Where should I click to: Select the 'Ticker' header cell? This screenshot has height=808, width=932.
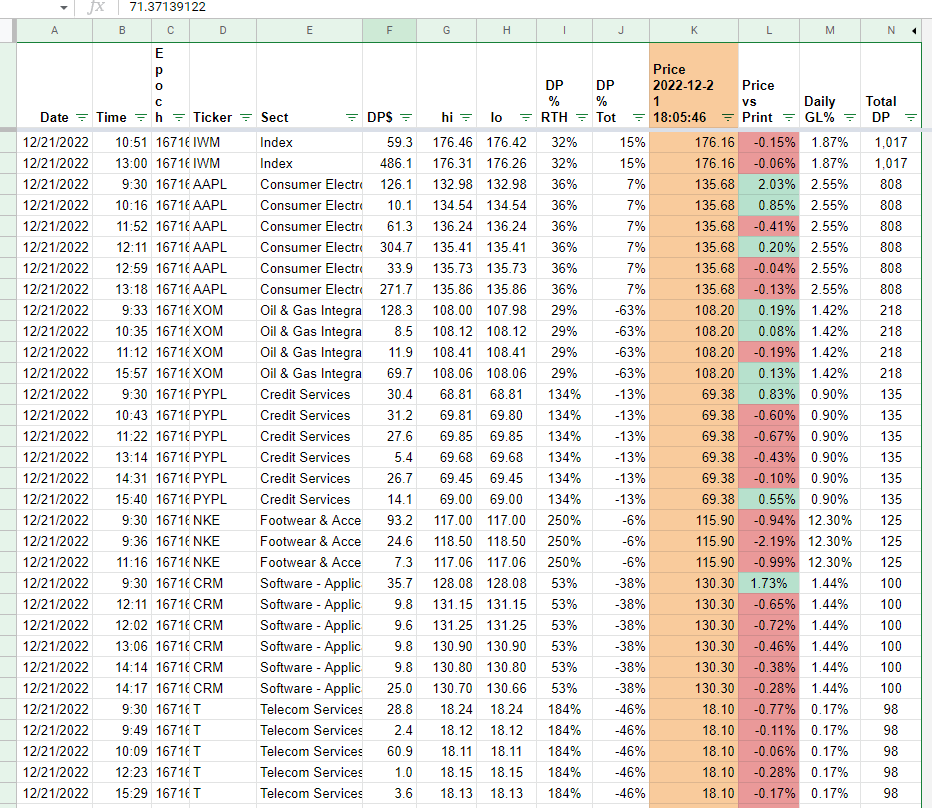click(x=223, y=85)
